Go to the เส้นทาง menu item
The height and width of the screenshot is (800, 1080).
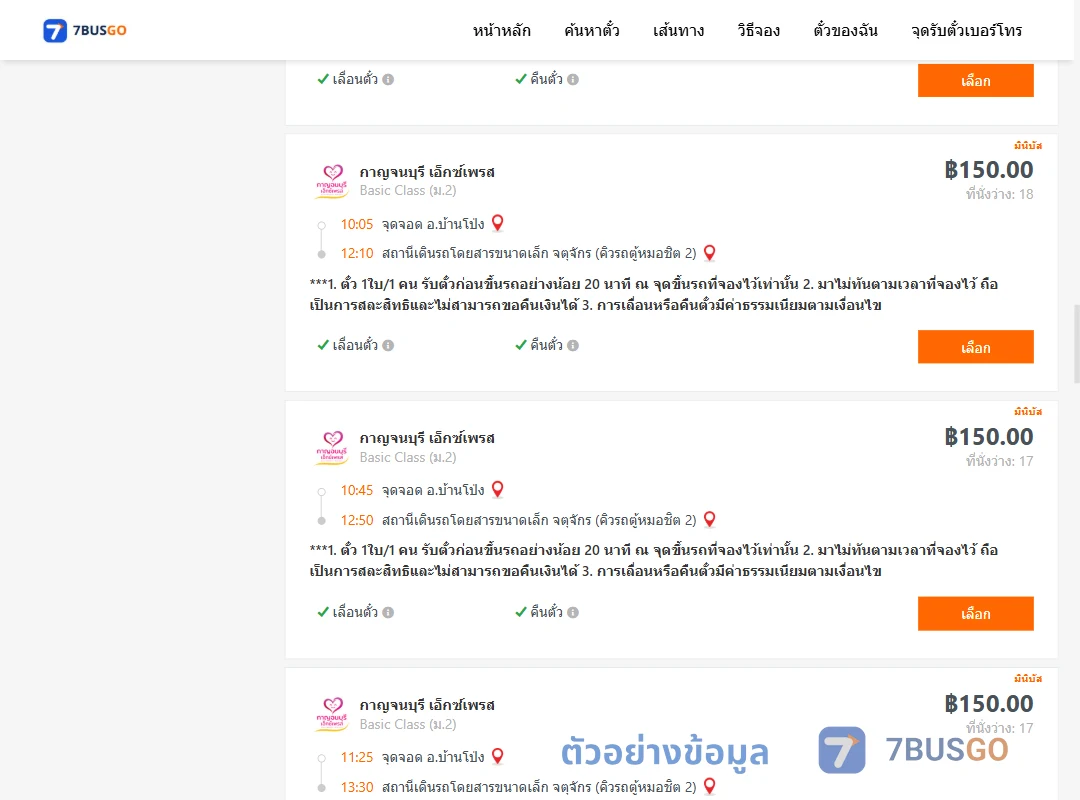[x=678, y=30]
